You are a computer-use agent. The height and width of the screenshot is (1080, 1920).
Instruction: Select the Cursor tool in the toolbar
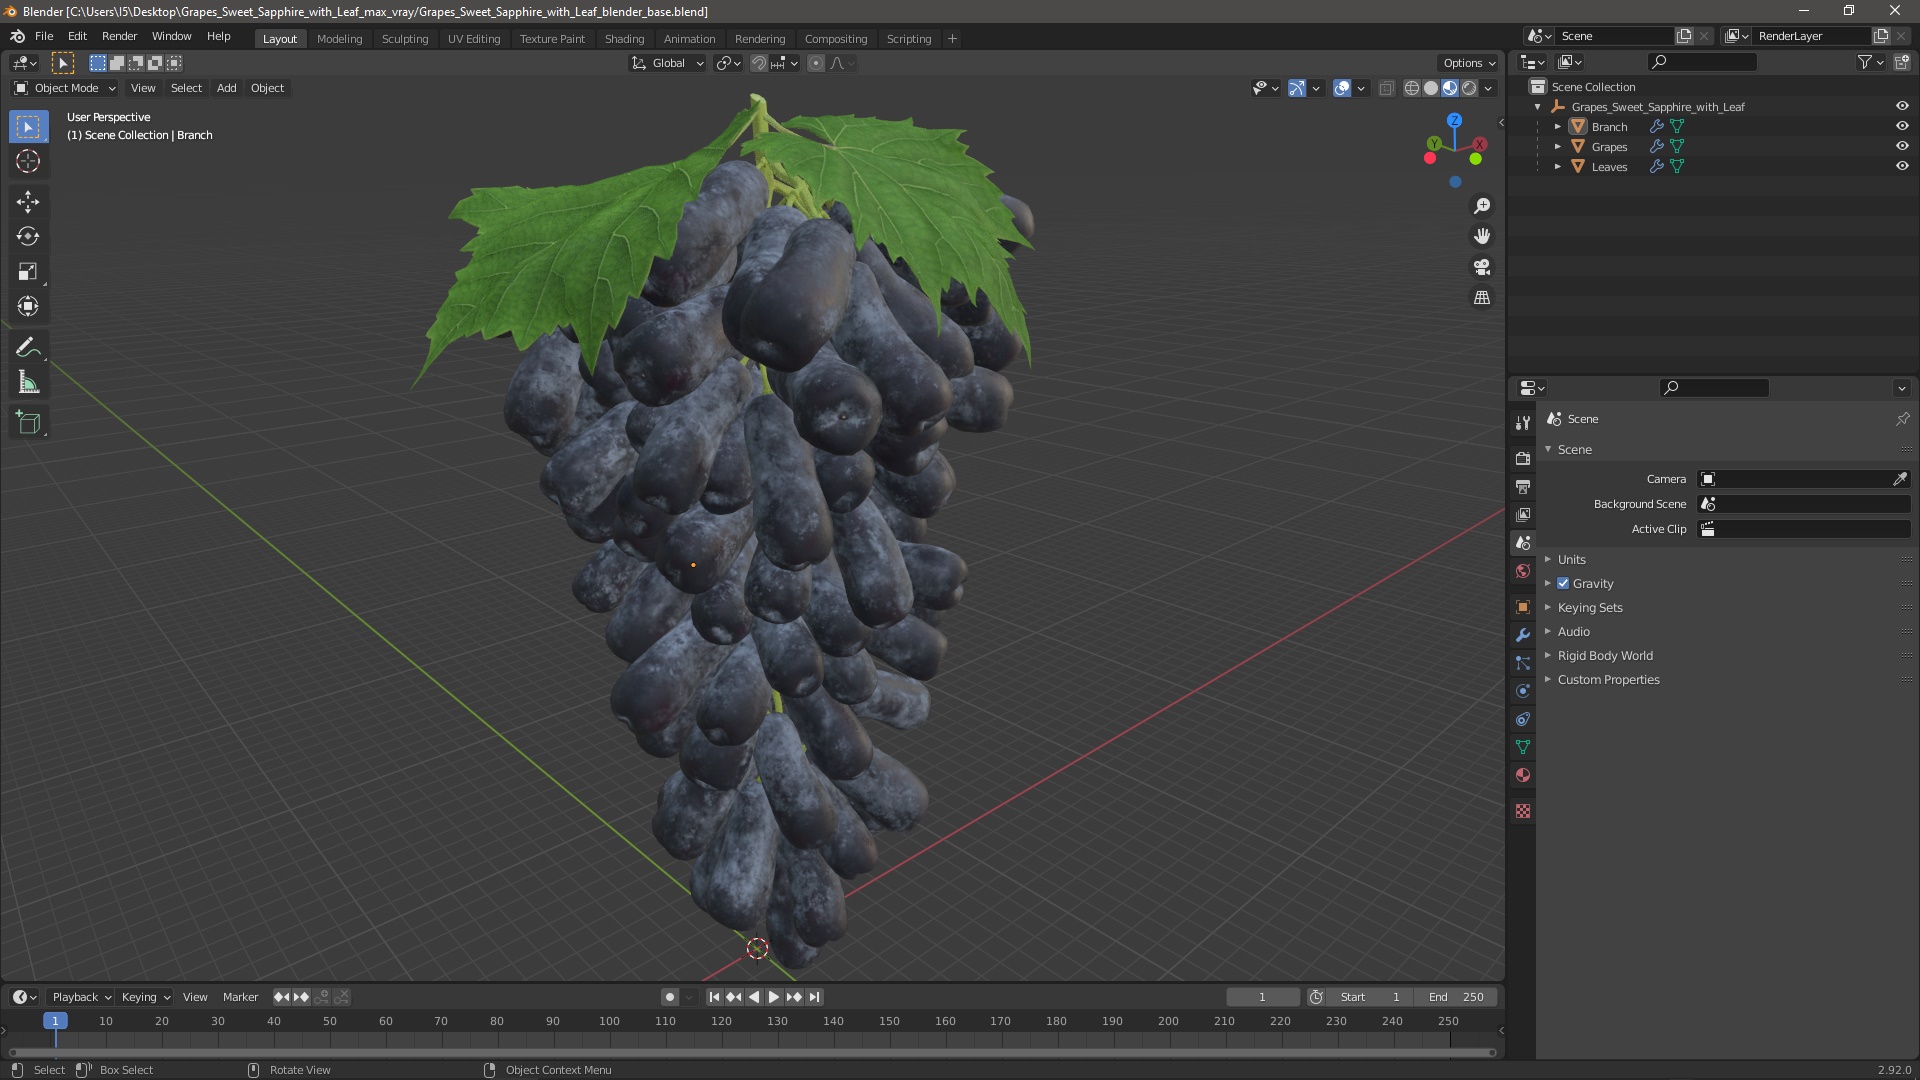[28, 161]
